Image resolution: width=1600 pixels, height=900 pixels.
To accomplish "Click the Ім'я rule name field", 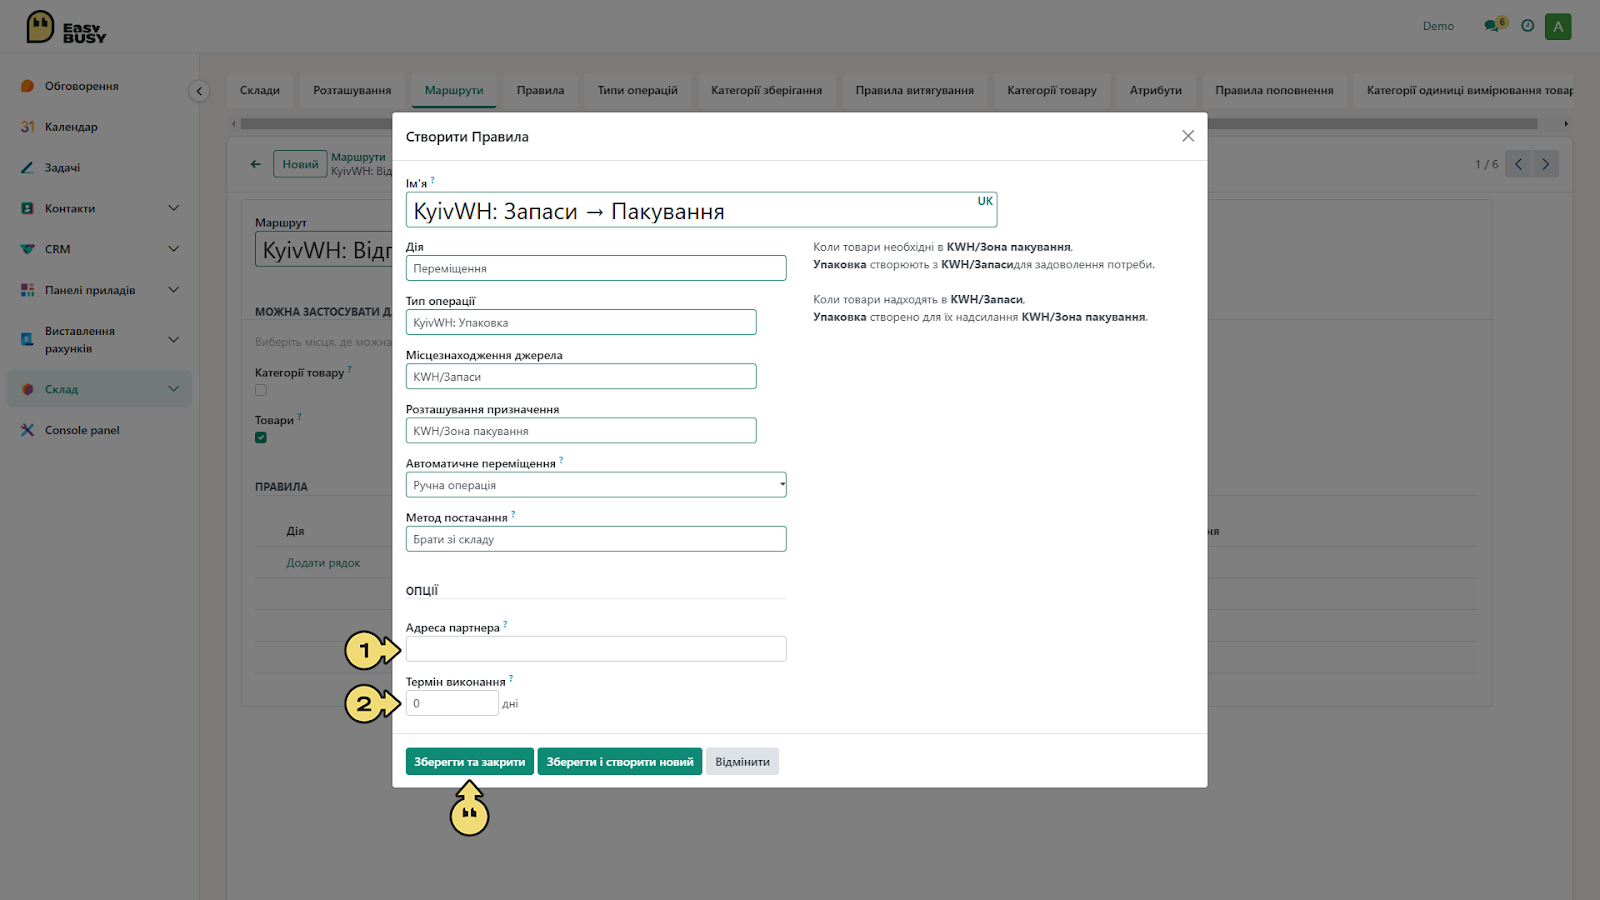I will click(x=701, y=210).
